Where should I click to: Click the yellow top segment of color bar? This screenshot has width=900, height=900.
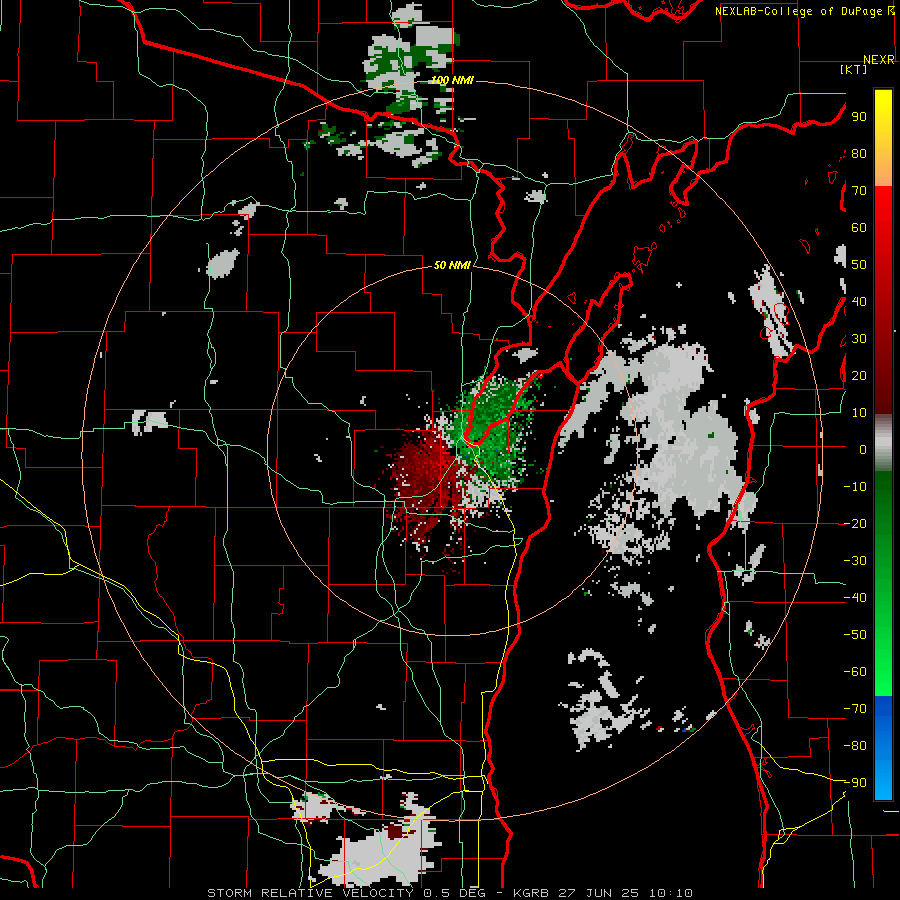point(883,138)
